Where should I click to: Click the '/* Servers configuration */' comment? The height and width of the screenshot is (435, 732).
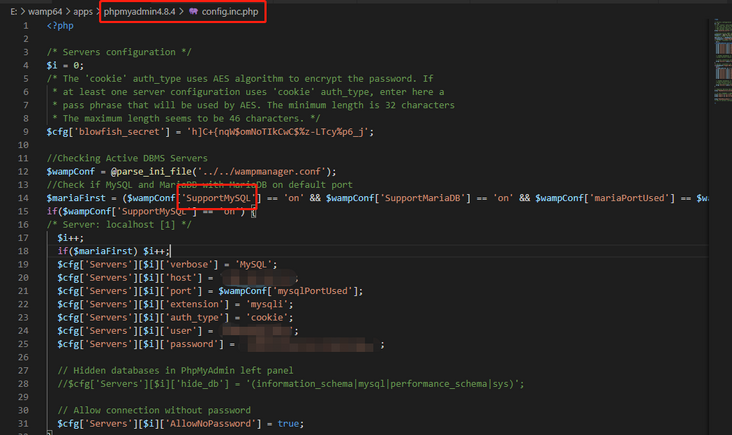[x=119, y=52]
